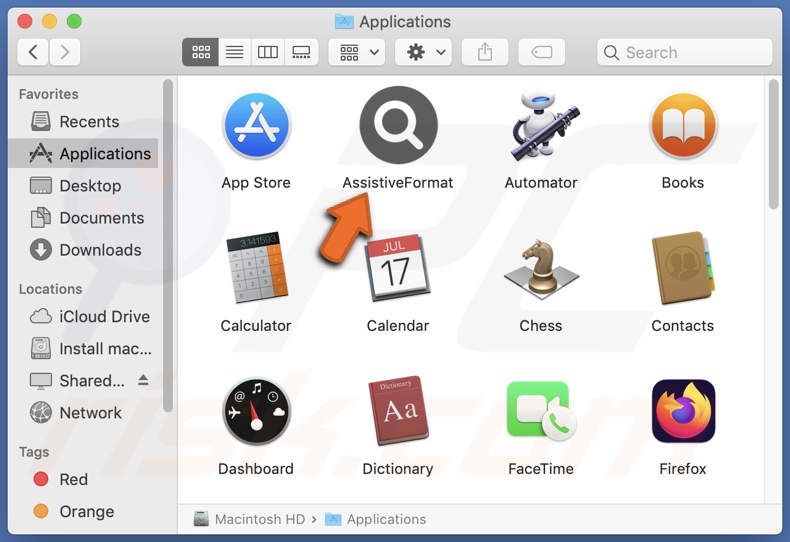Open iCloud Drive in the sidebar
The width and height of the screenshot is (790, 542).
[x=83, y=316]
